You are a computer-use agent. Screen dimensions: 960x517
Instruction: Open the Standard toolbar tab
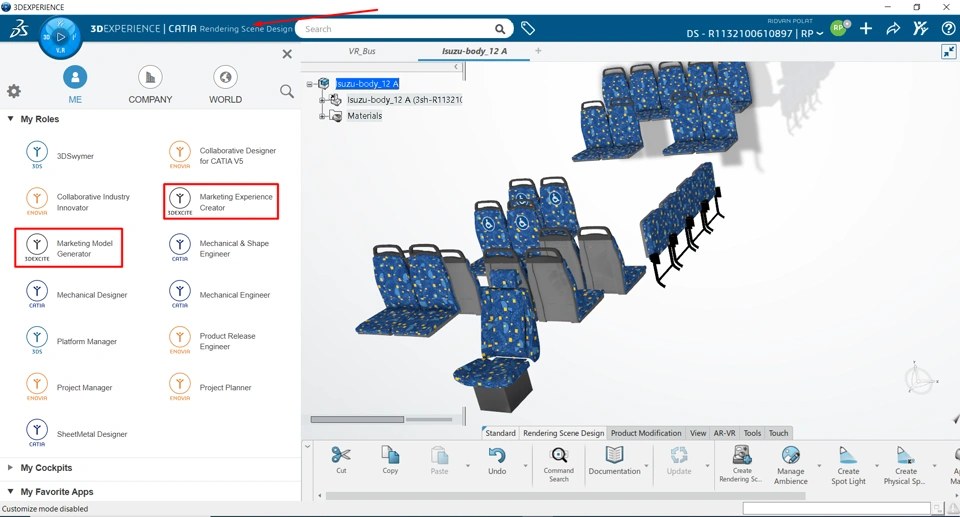point(500,433)
